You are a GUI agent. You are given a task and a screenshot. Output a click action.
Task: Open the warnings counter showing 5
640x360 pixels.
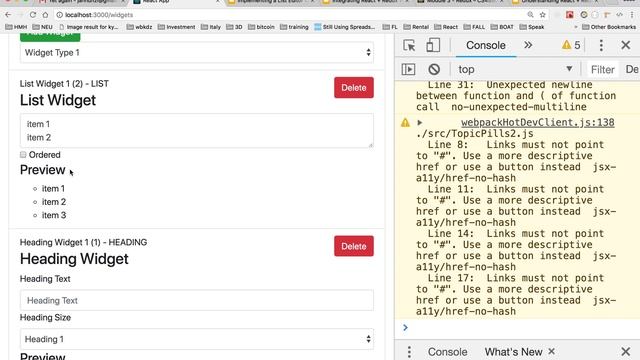pyautogui.click(x=571, y=45)
